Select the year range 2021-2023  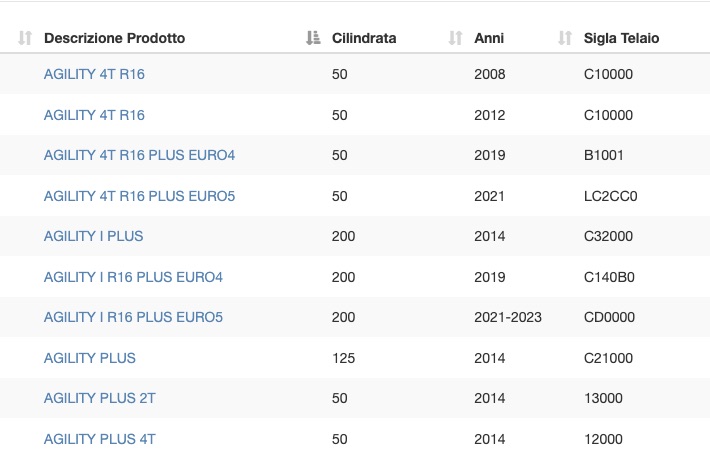[x=508, y=317]
